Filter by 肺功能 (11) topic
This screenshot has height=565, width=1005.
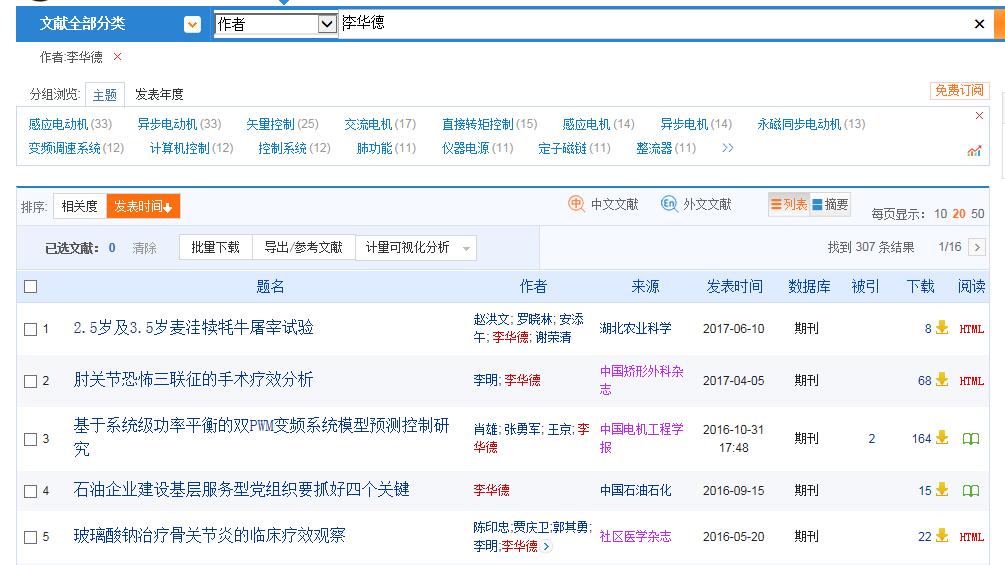(386, 148)
